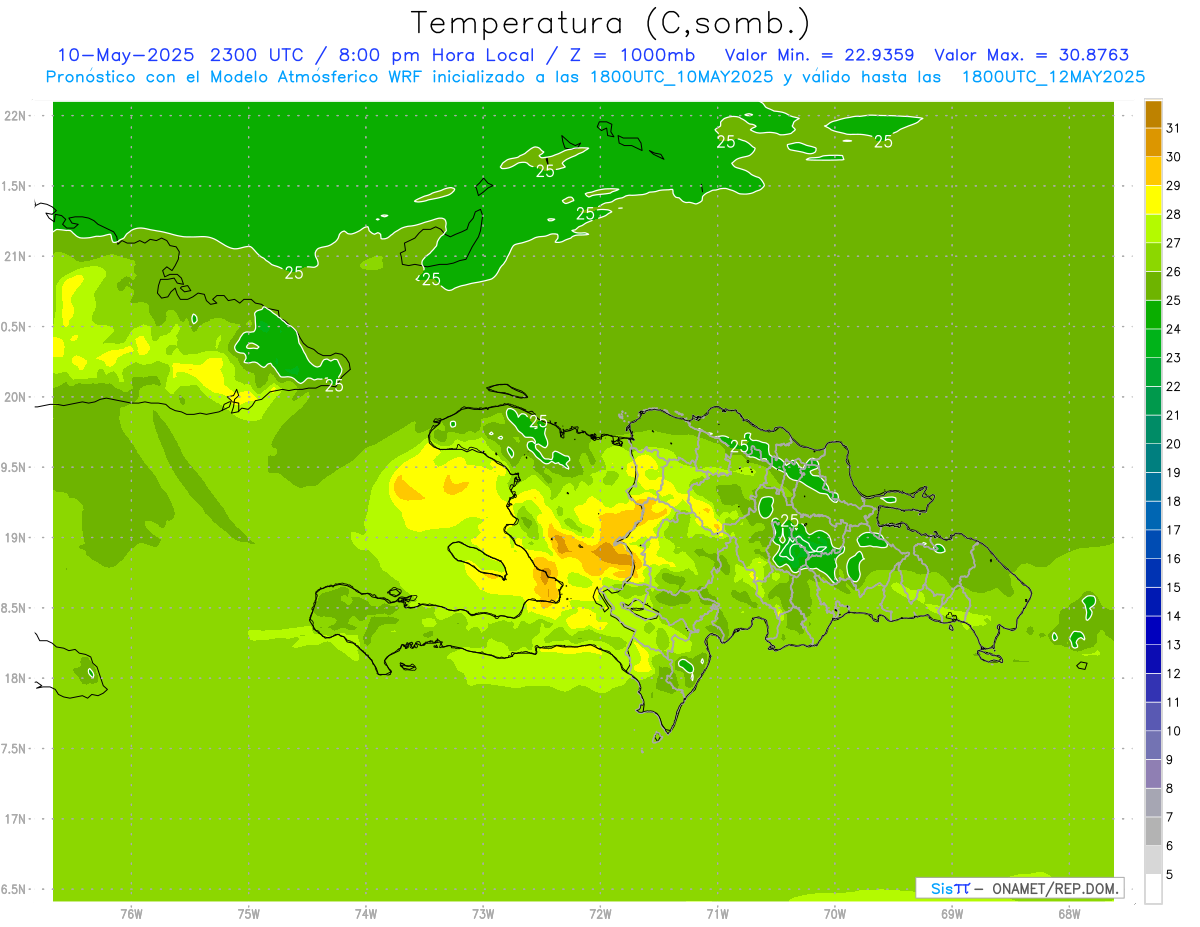
Task: Click the '70W' longitude label
Action: tap(835, 914)
